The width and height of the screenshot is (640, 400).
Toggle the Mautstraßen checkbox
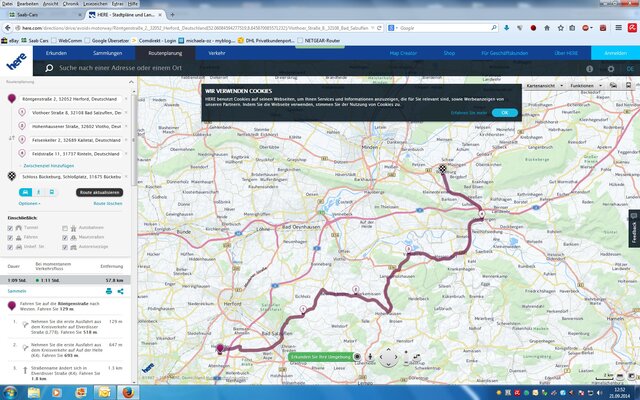click(65, 238)
